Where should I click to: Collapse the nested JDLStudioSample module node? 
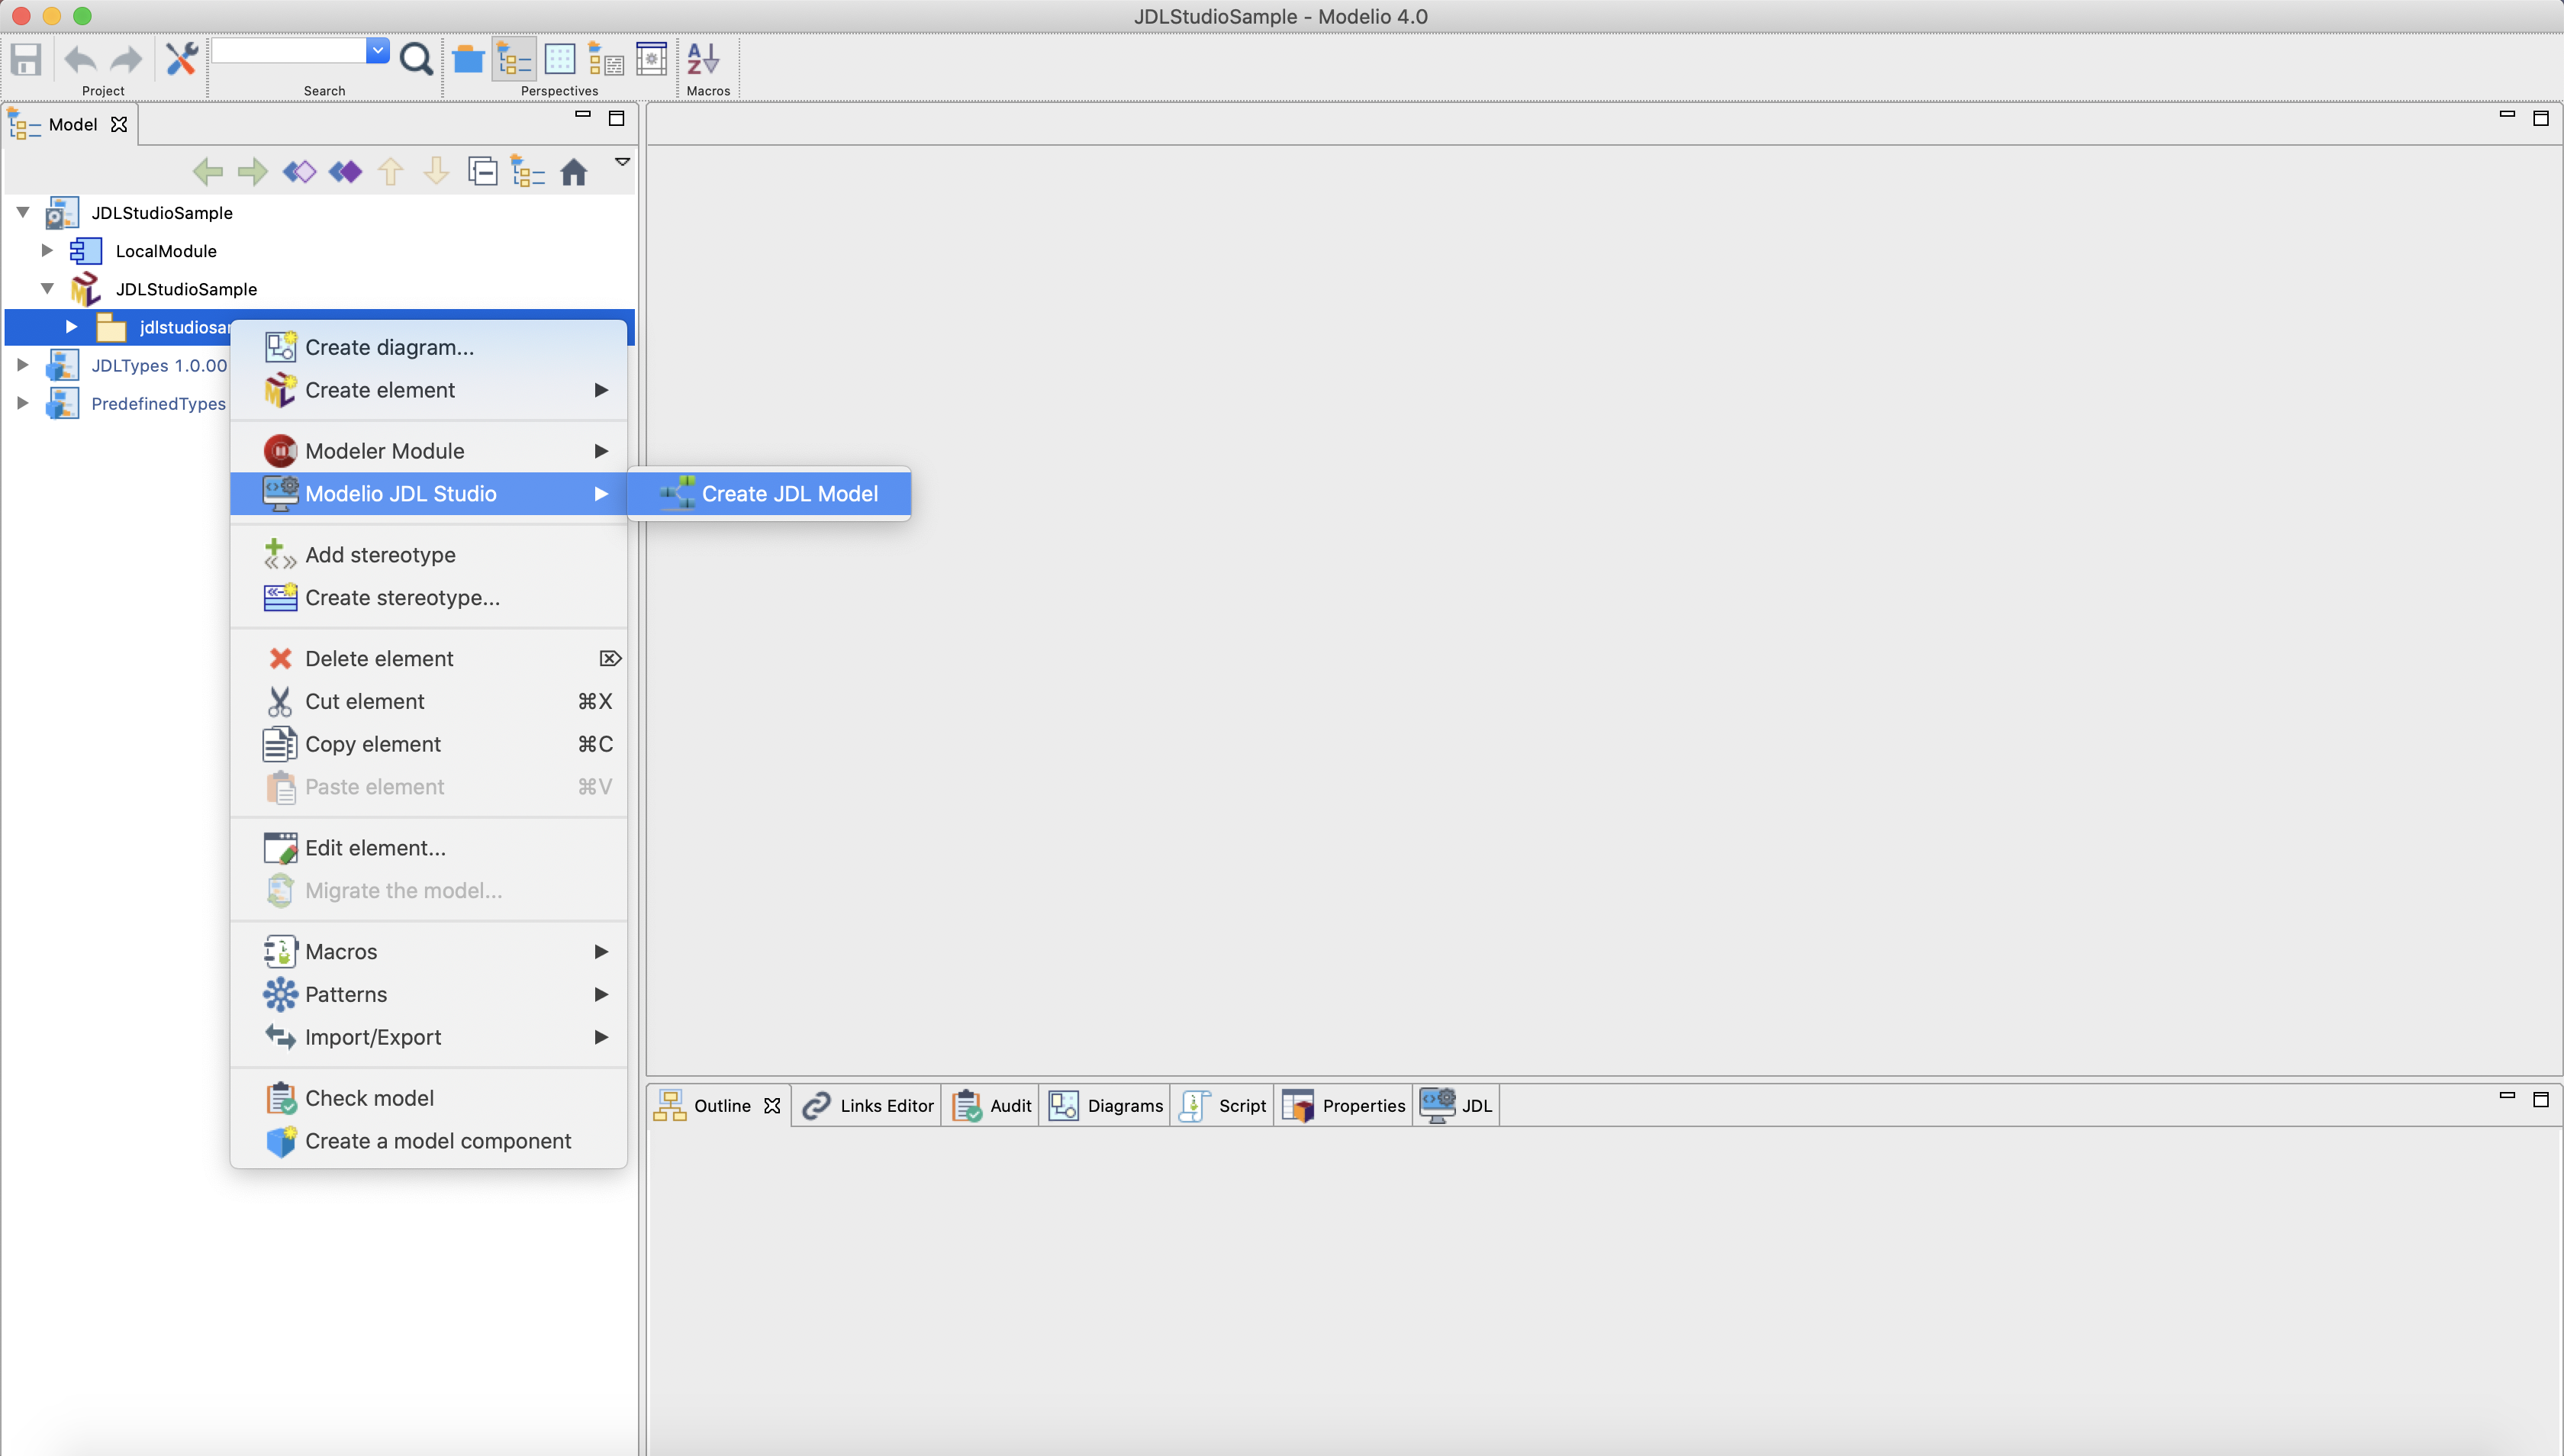coord(47,288)
